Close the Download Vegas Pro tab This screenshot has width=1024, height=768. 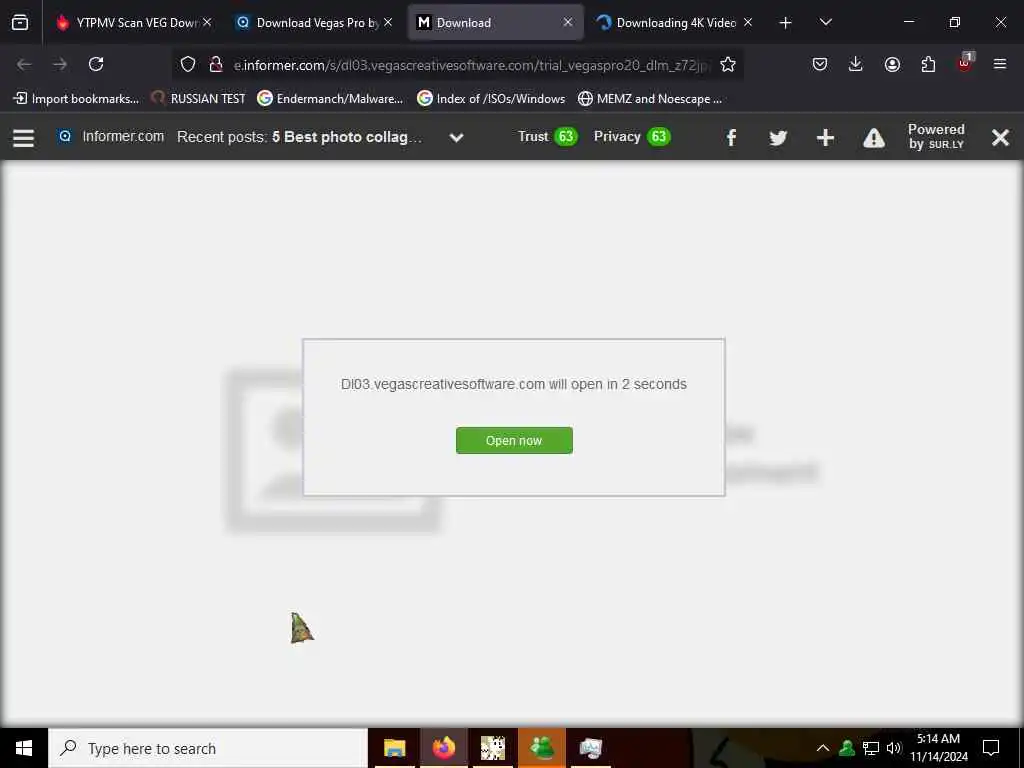pos(388,22)
